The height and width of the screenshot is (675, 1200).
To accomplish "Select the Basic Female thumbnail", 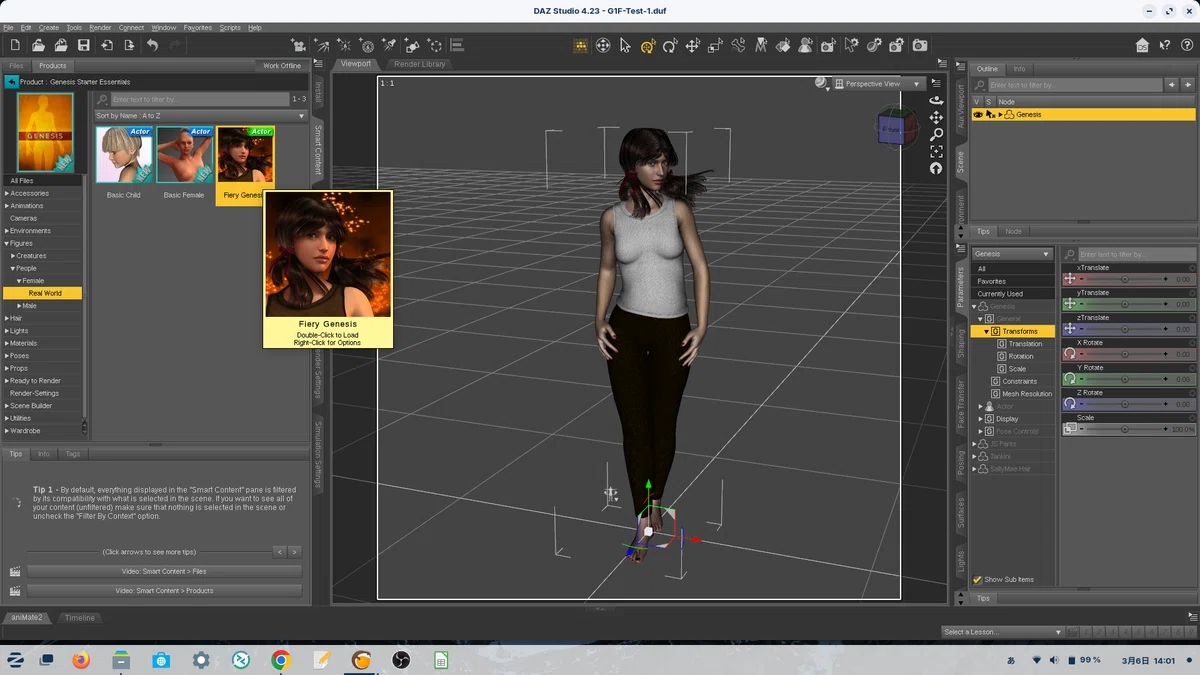I will (x=184, y=155).
